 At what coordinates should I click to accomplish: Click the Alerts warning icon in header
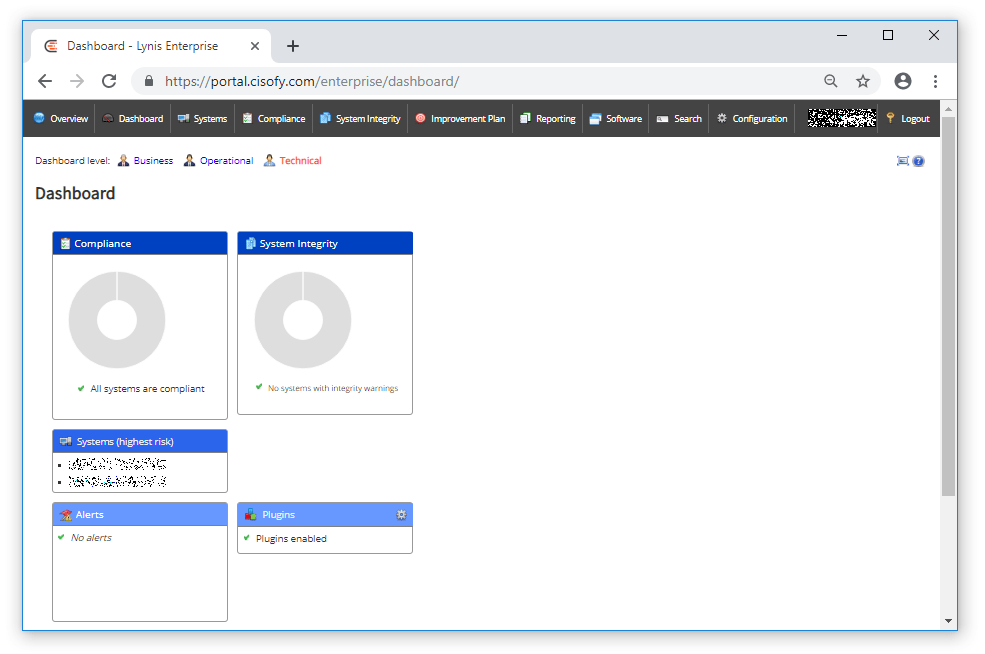click(x=65, y=515)
